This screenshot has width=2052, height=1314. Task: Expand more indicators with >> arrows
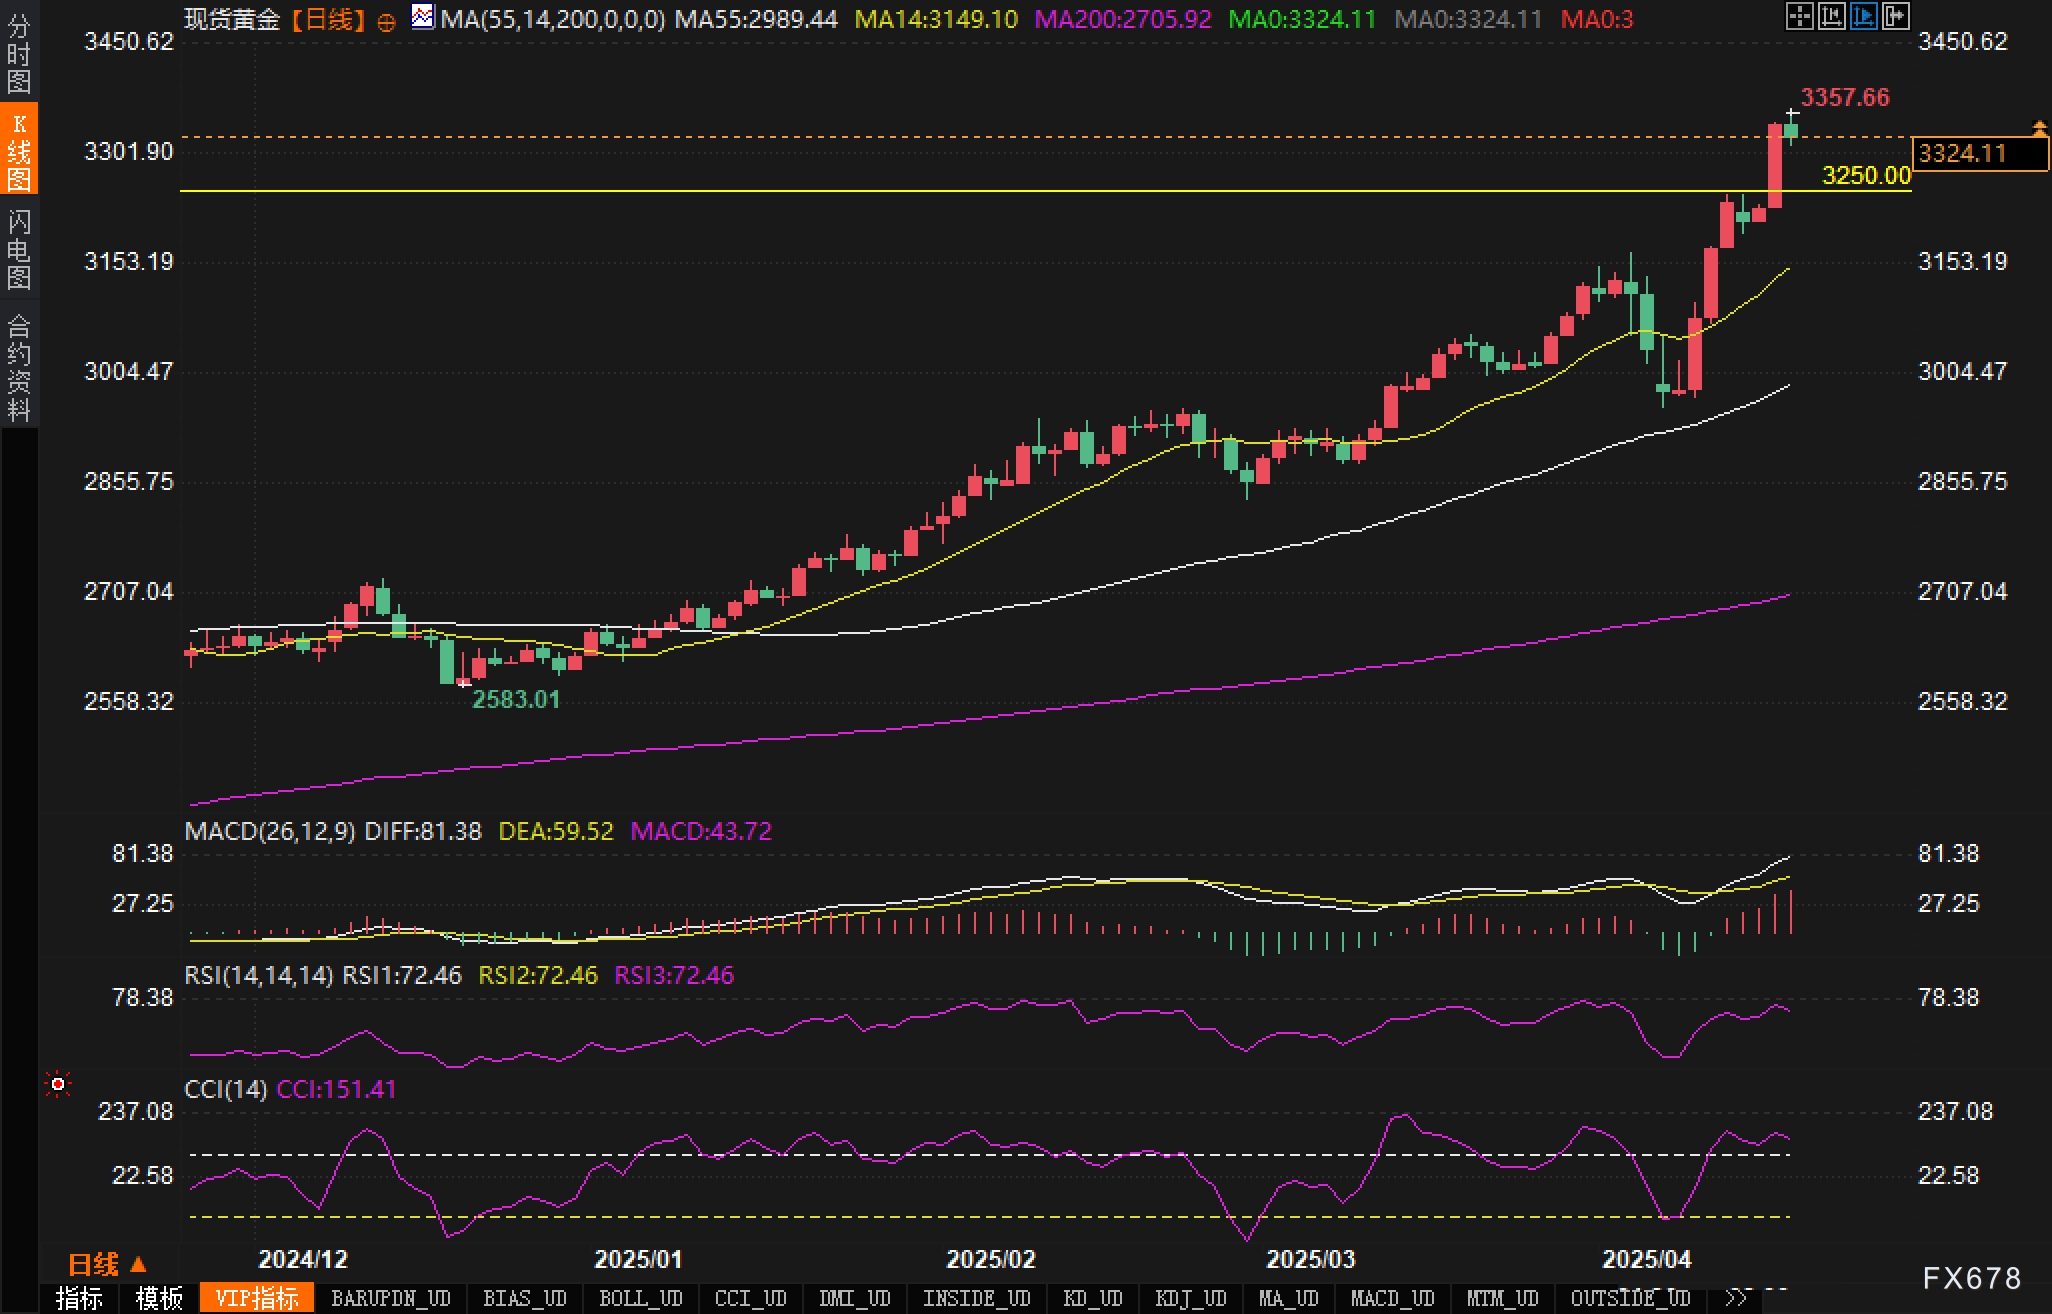click(1738, 1298)
